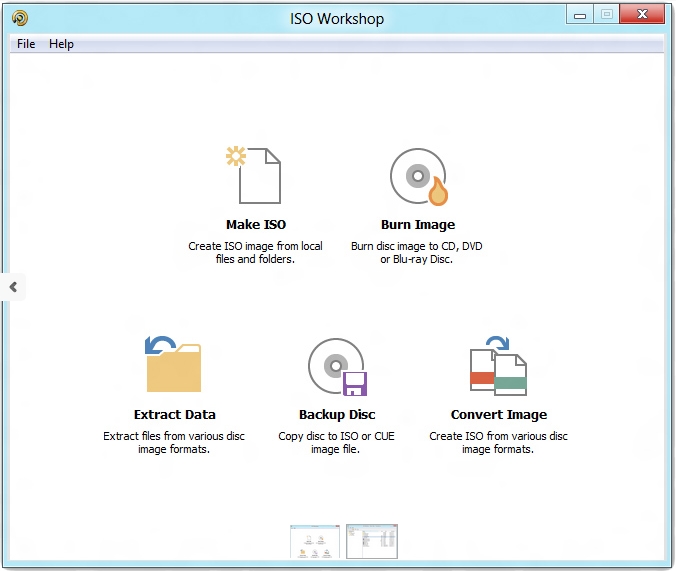Click the Extract Data folder icon
The image size is (676, 571).
[x=173, y=364]
